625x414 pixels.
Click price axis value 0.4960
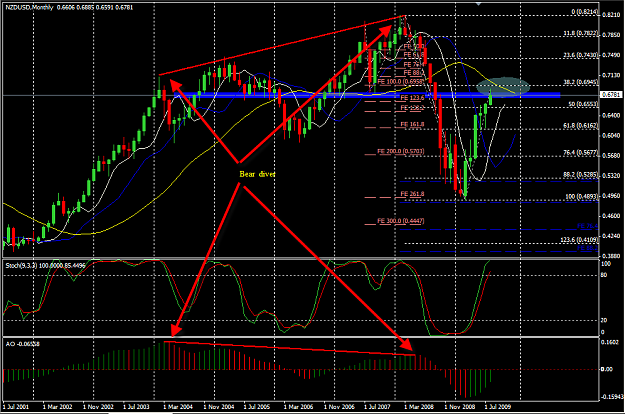tap(611, 196)
